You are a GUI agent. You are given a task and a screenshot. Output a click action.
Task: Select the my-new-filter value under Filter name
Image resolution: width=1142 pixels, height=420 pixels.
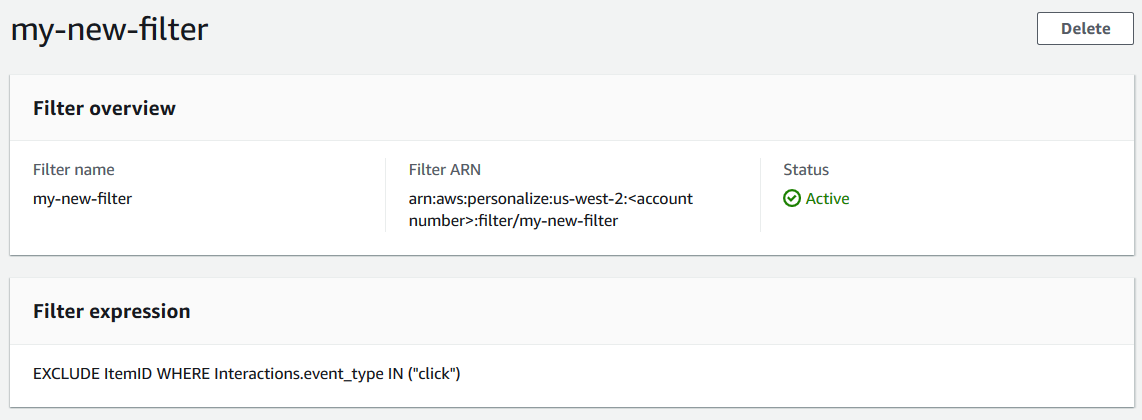[x=82, y=199]
